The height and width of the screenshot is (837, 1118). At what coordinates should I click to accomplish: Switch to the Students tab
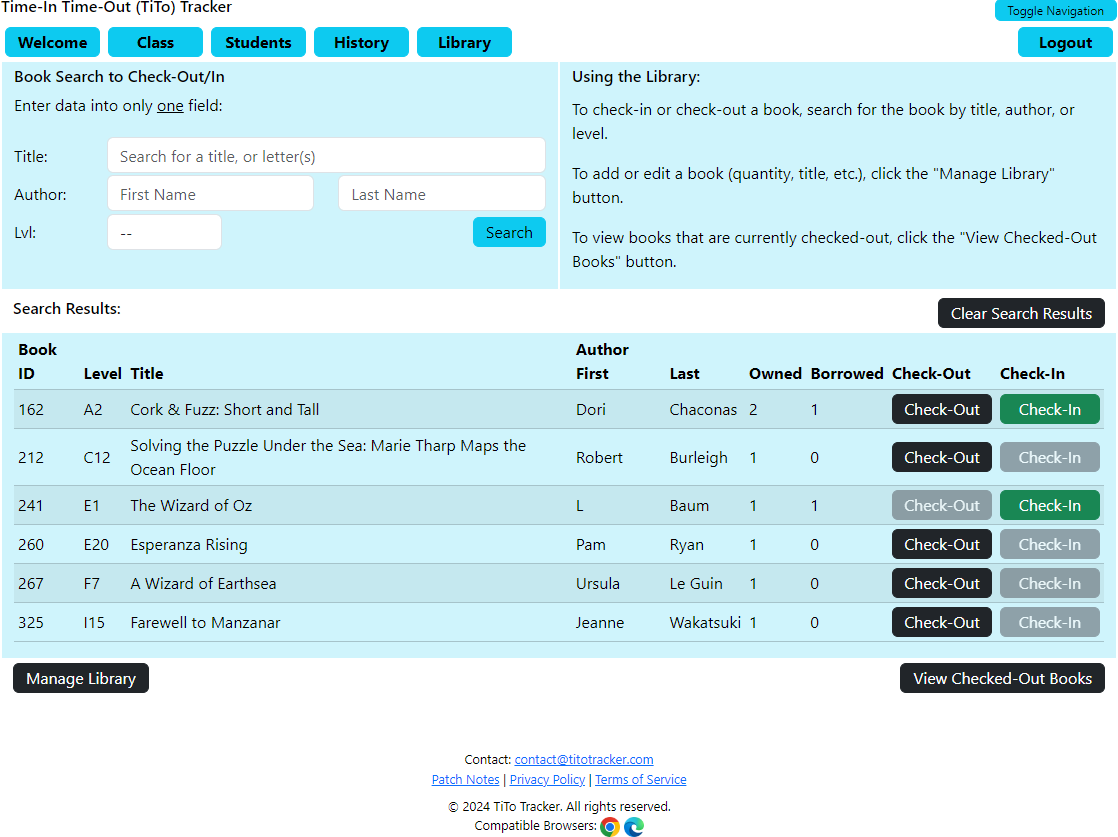pos(258,42)
